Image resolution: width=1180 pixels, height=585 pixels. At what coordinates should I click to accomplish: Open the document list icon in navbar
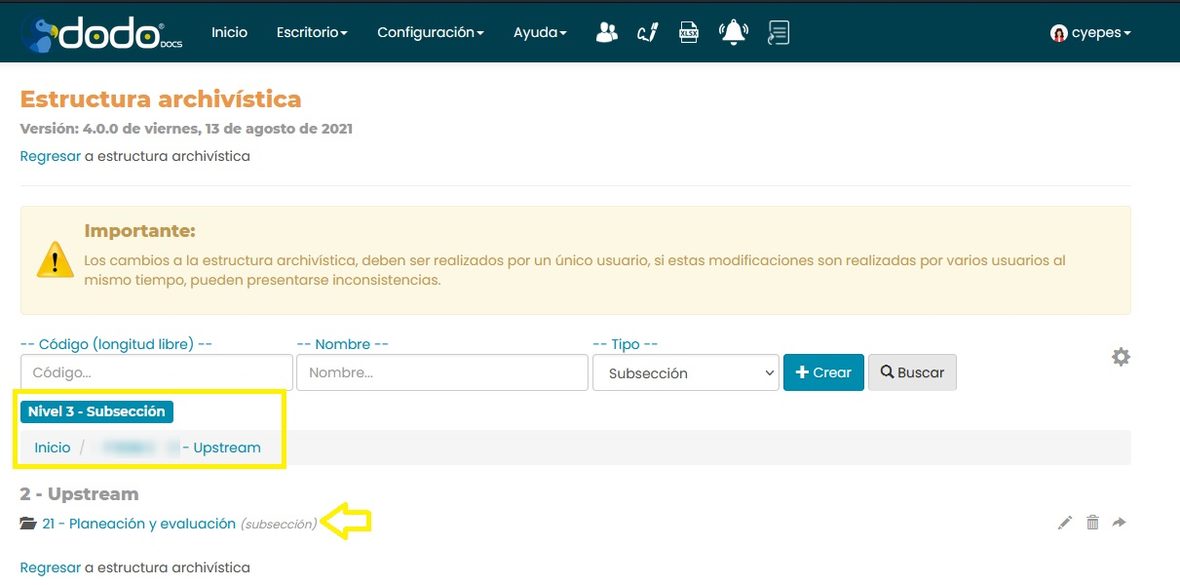778,32
